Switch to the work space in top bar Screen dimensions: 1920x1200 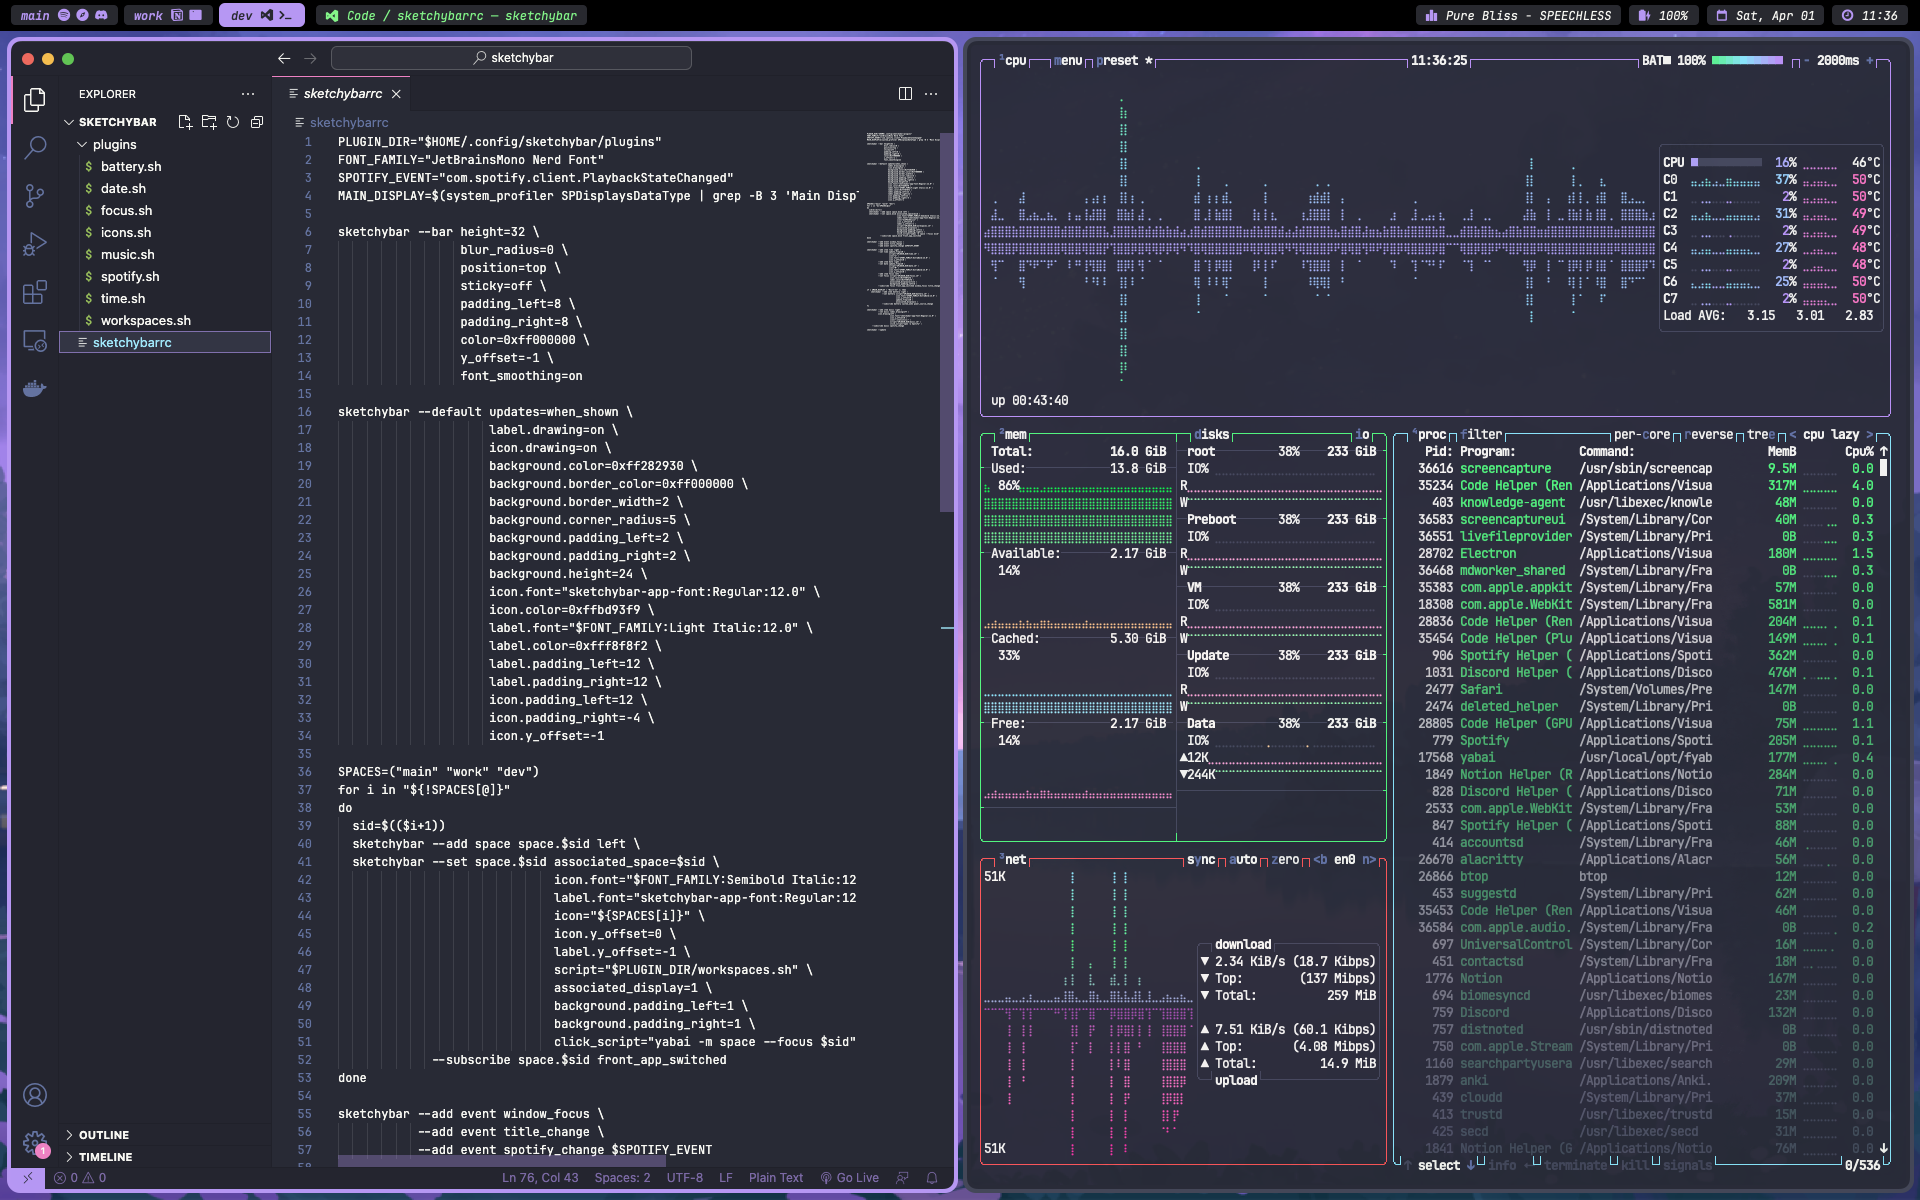[168, 15]
